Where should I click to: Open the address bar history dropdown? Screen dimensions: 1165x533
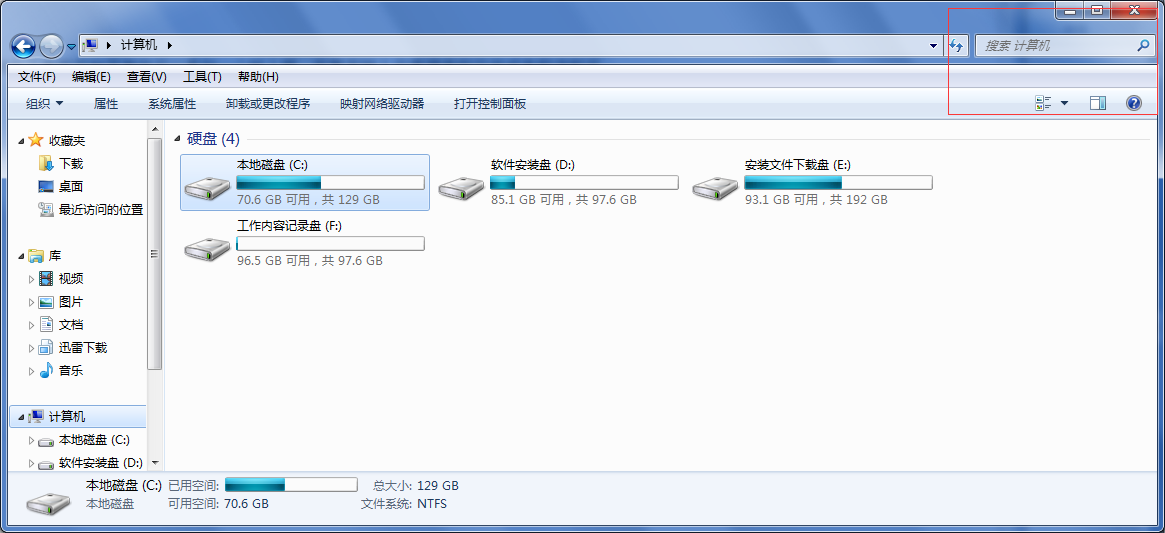[x=934, y=46]
